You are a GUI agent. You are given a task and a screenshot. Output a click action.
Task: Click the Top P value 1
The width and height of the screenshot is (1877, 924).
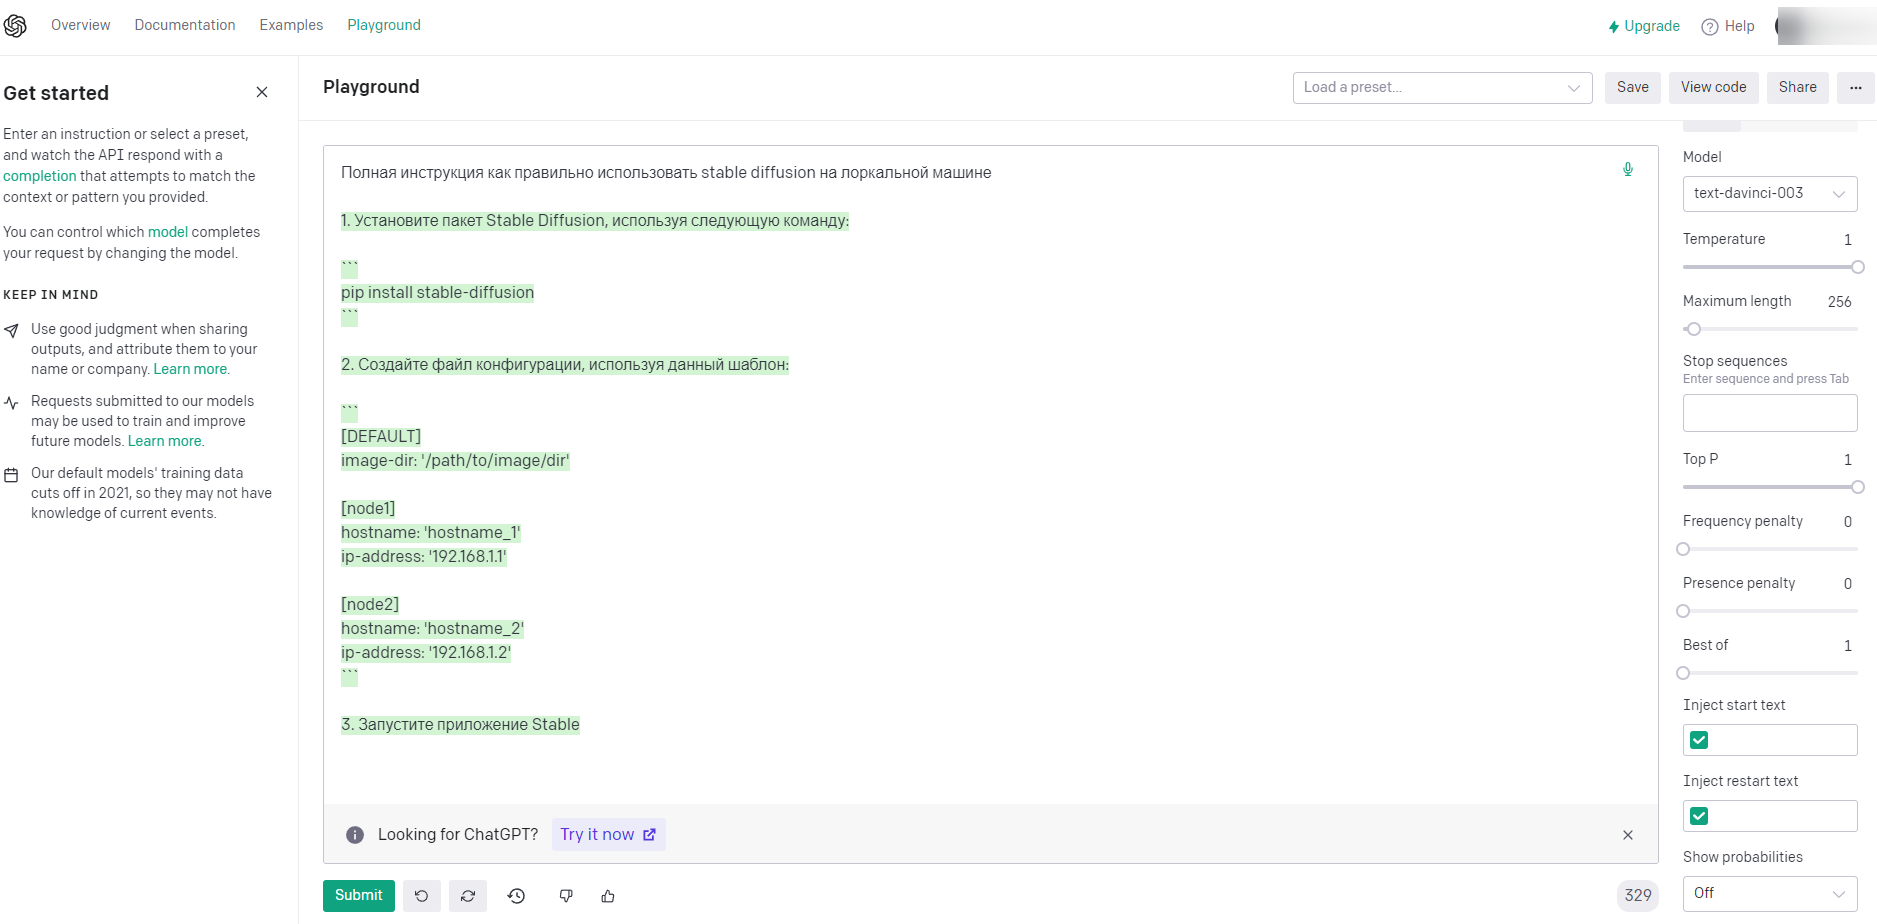[x=1848, y=460]
